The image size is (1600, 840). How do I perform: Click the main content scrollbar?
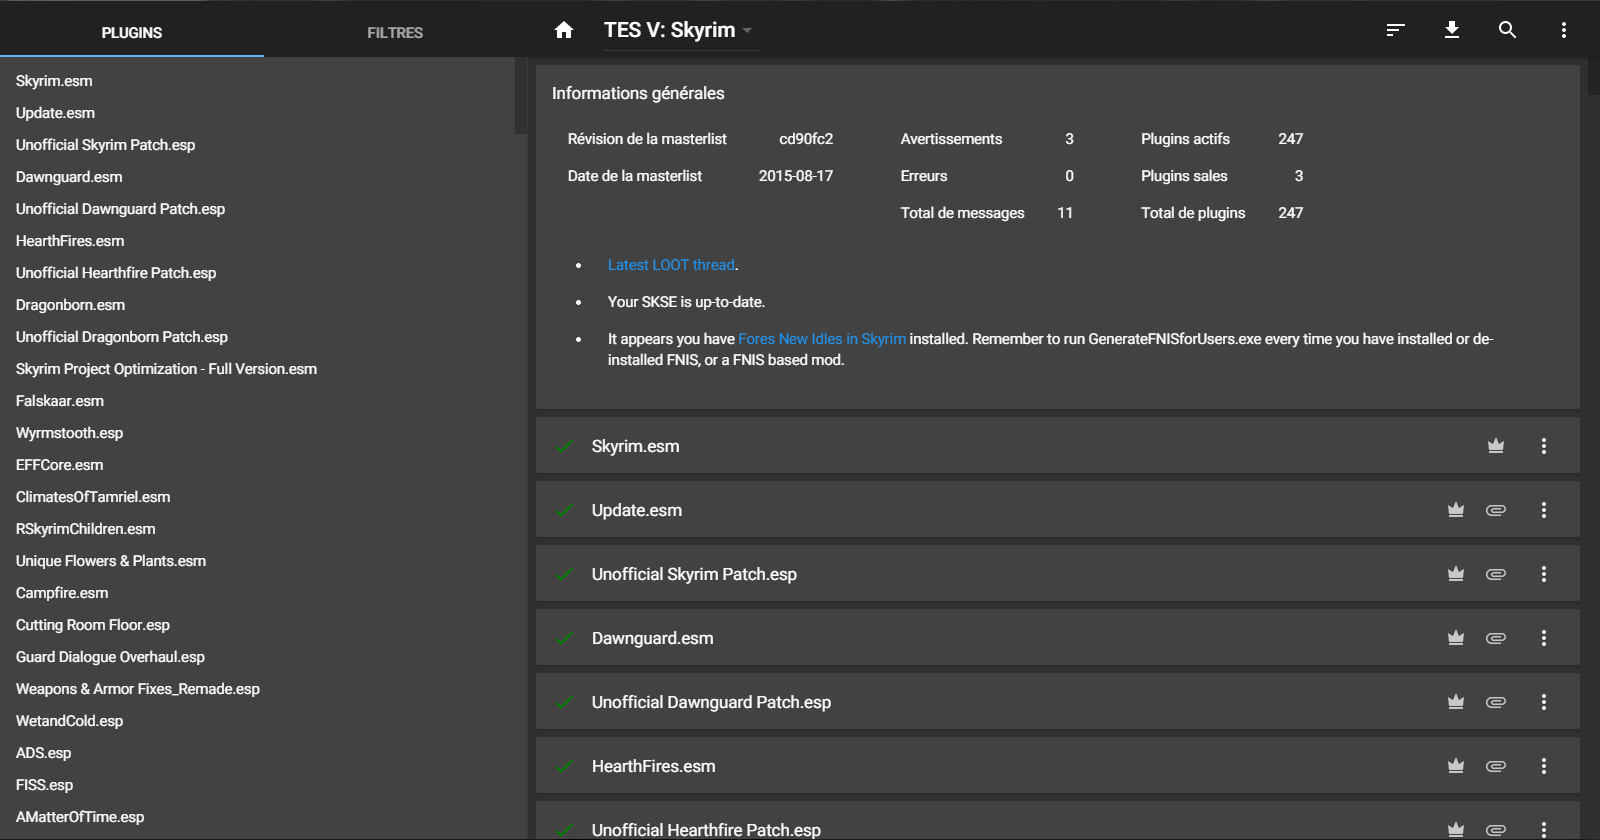1594,76
